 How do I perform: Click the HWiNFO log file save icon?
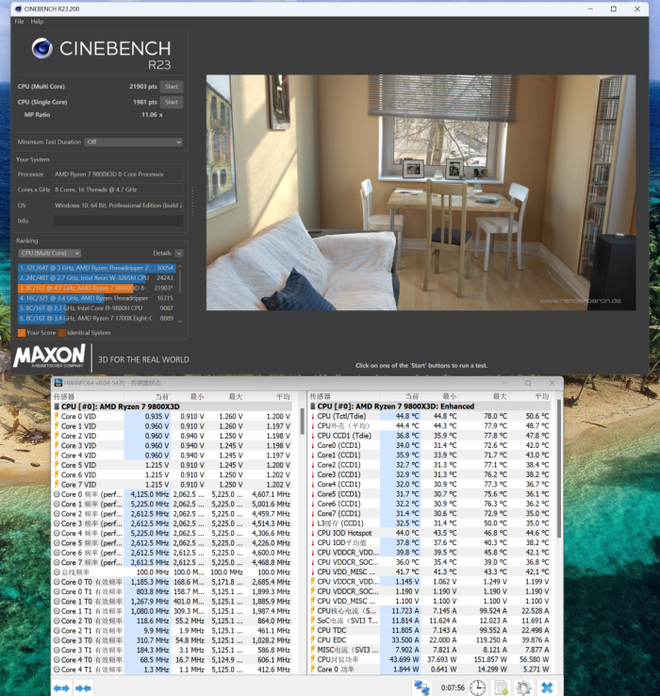click(501, 688)
